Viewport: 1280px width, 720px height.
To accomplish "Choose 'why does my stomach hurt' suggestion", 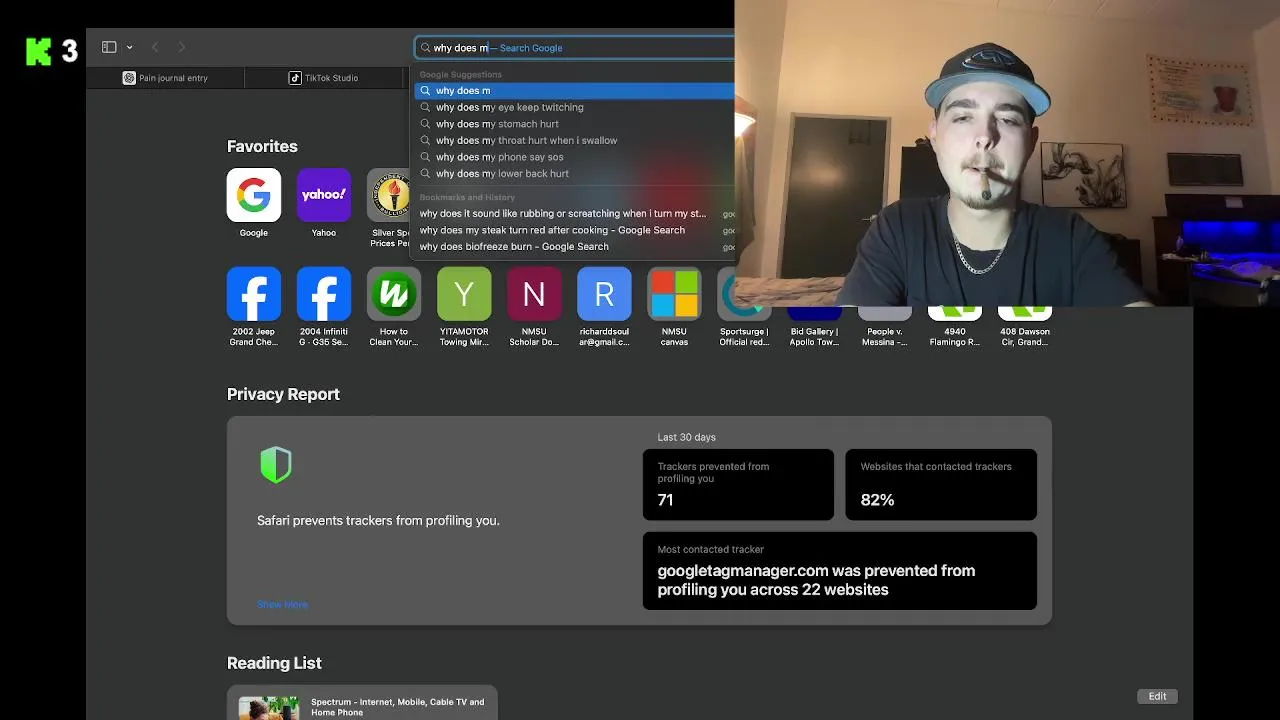I will click(575, 124).
